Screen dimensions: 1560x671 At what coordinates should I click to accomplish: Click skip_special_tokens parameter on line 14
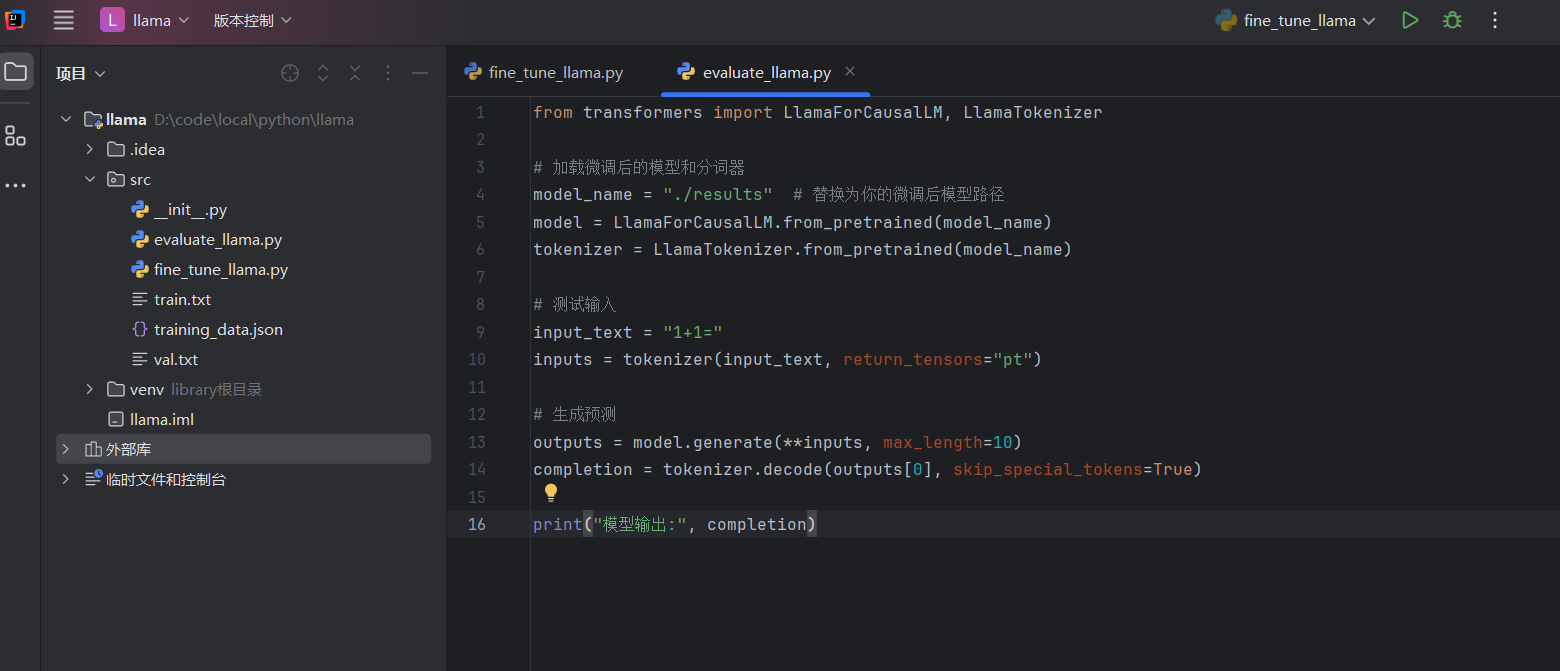[1048, 469]
